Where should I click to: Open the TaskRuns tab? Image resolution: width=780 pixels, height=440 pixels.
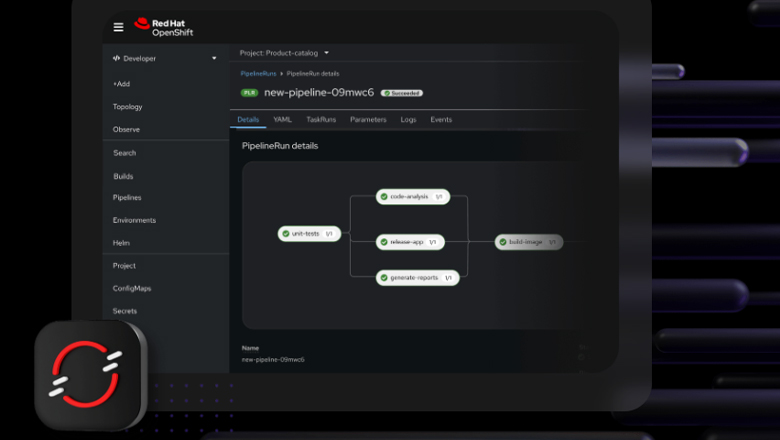tap(320, 120)
